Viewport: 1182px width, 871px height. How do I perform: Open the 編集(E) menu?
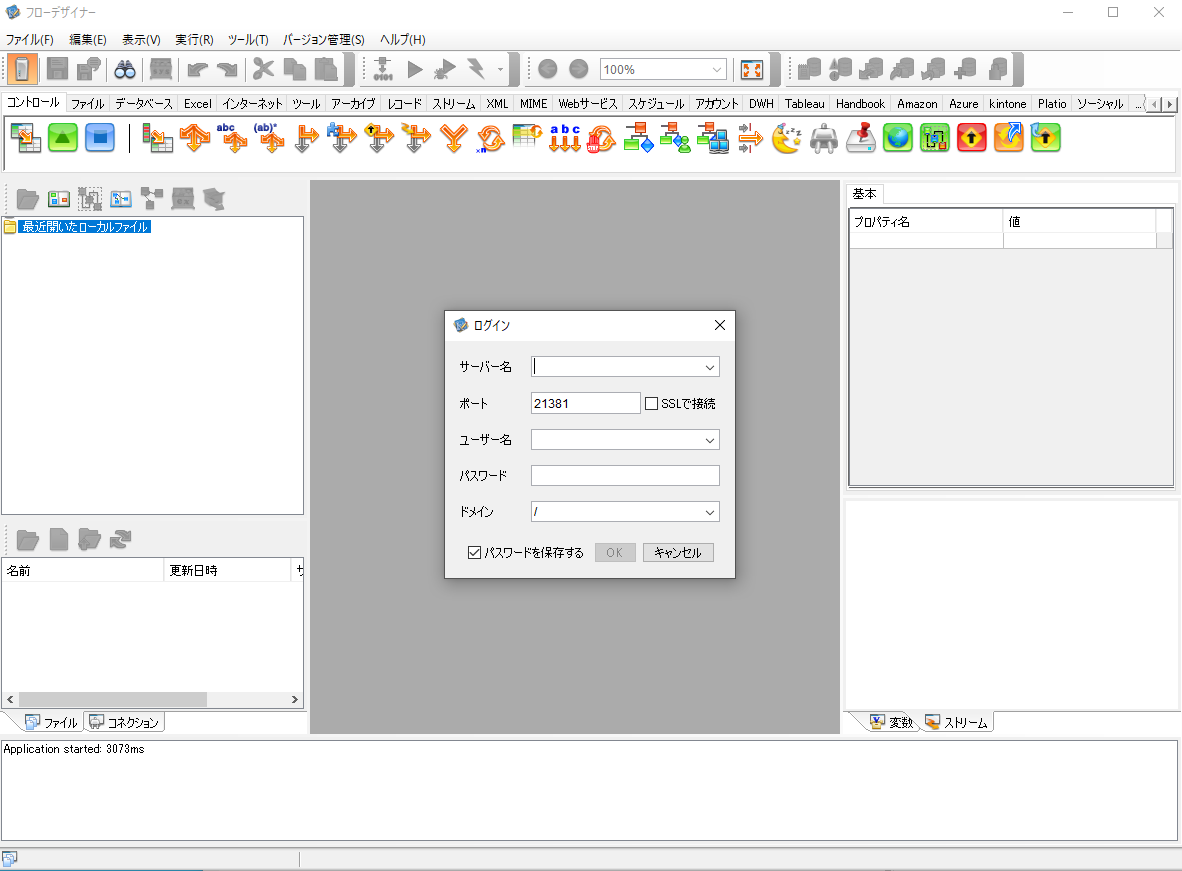click(87, 39)
